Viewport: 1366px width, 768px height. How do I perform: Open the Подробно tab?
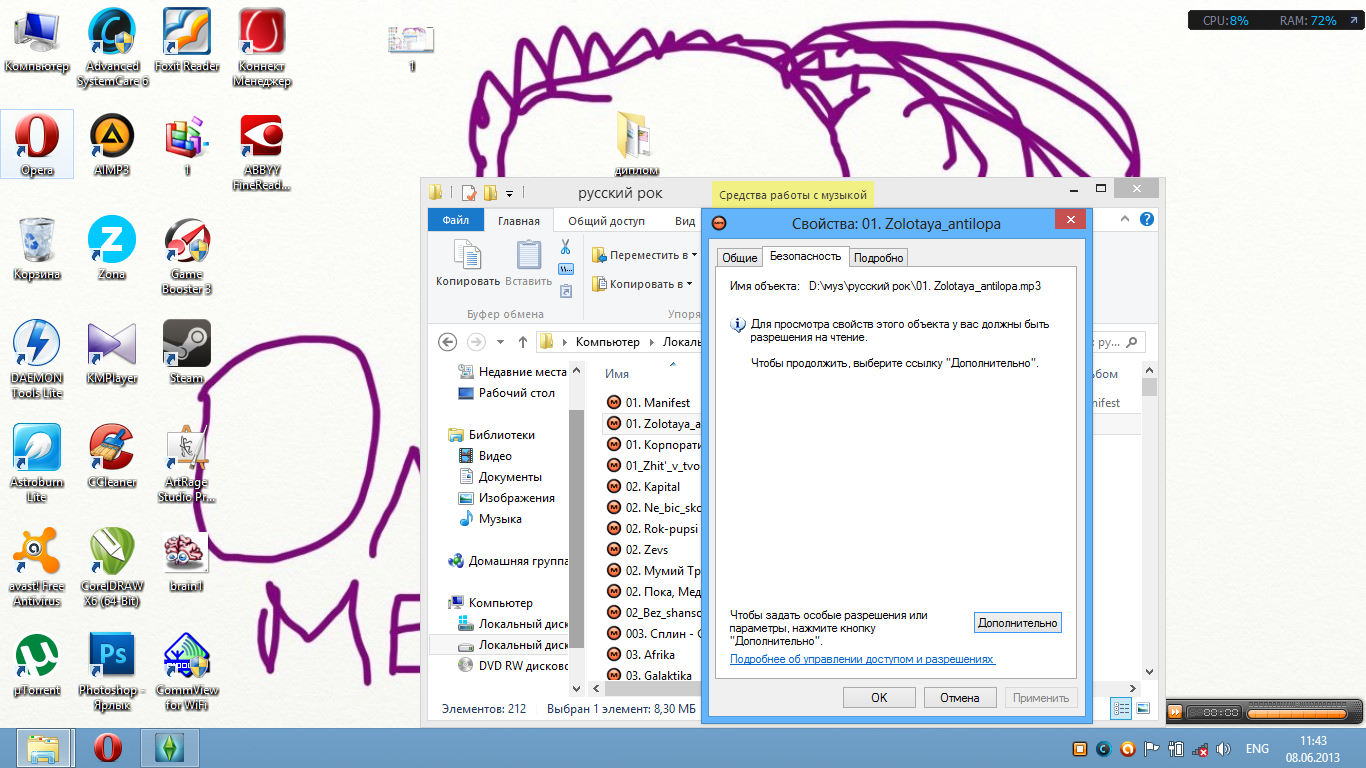click(x=879, y=258)
